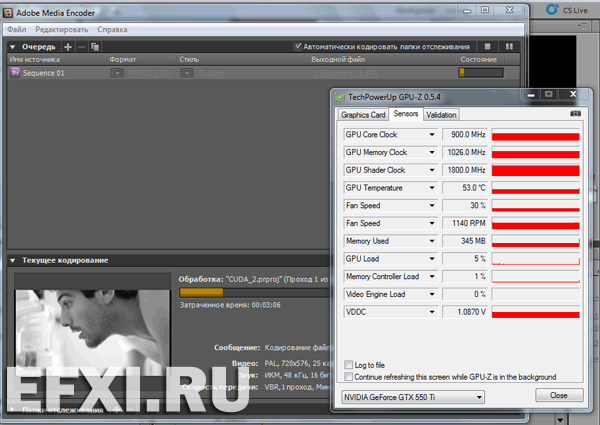Click the GPU Temperature history graph
The height and width of the screenshot is (425, 600).
(536, 188)
